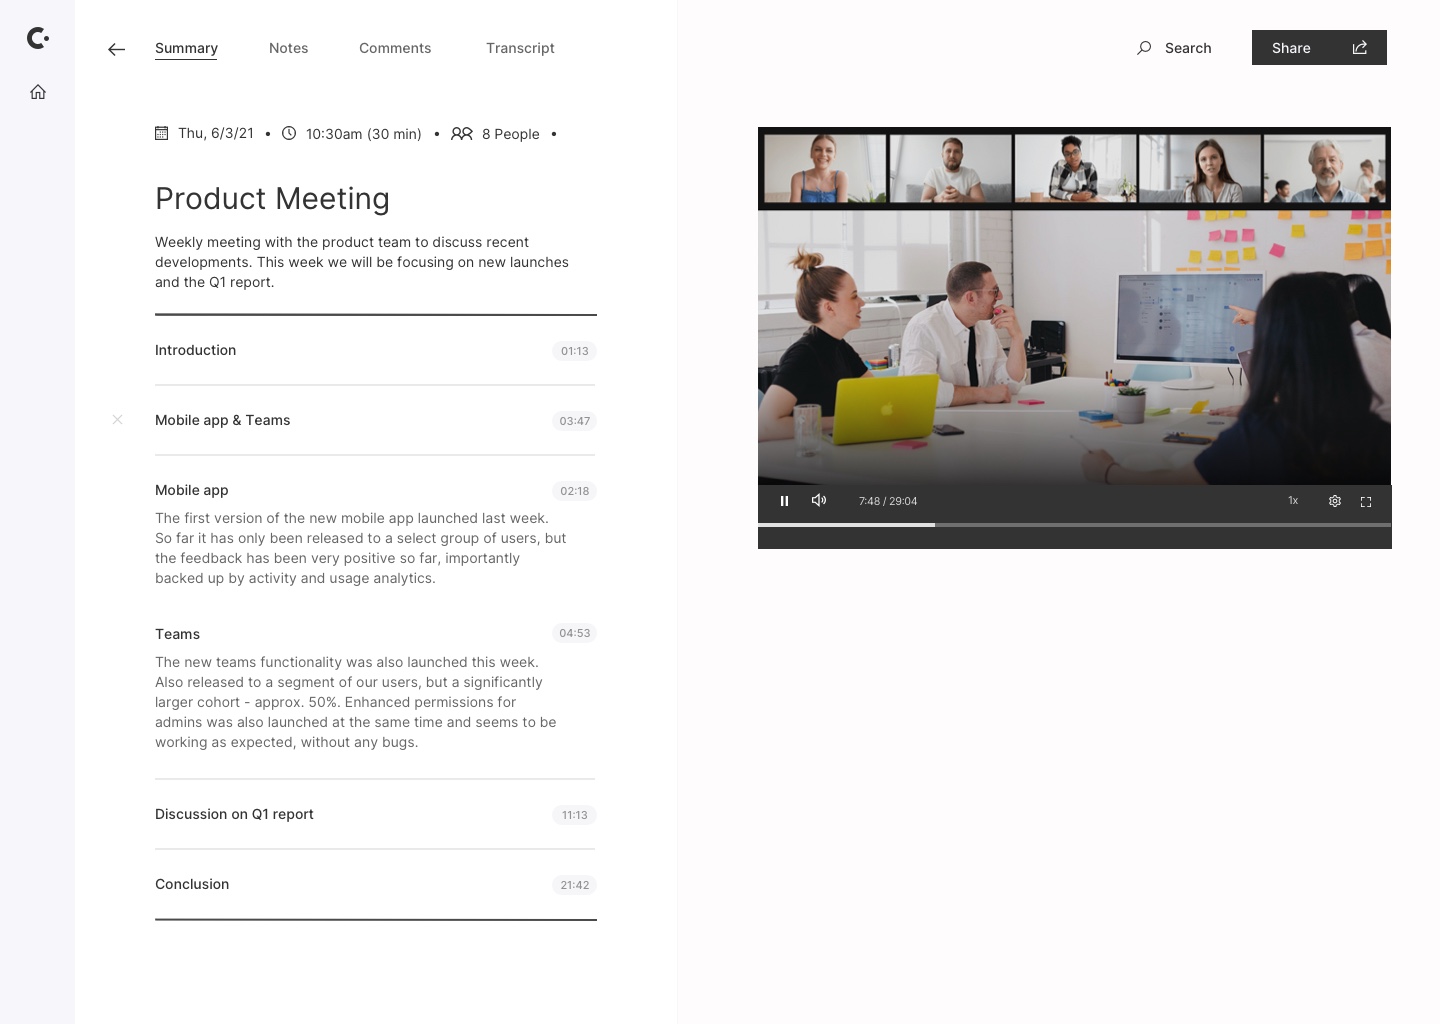The height and width of the screenshot is (1024, 1440).
Task: Click the clock icon beside 10:30am
Action: tap(289, 133)
